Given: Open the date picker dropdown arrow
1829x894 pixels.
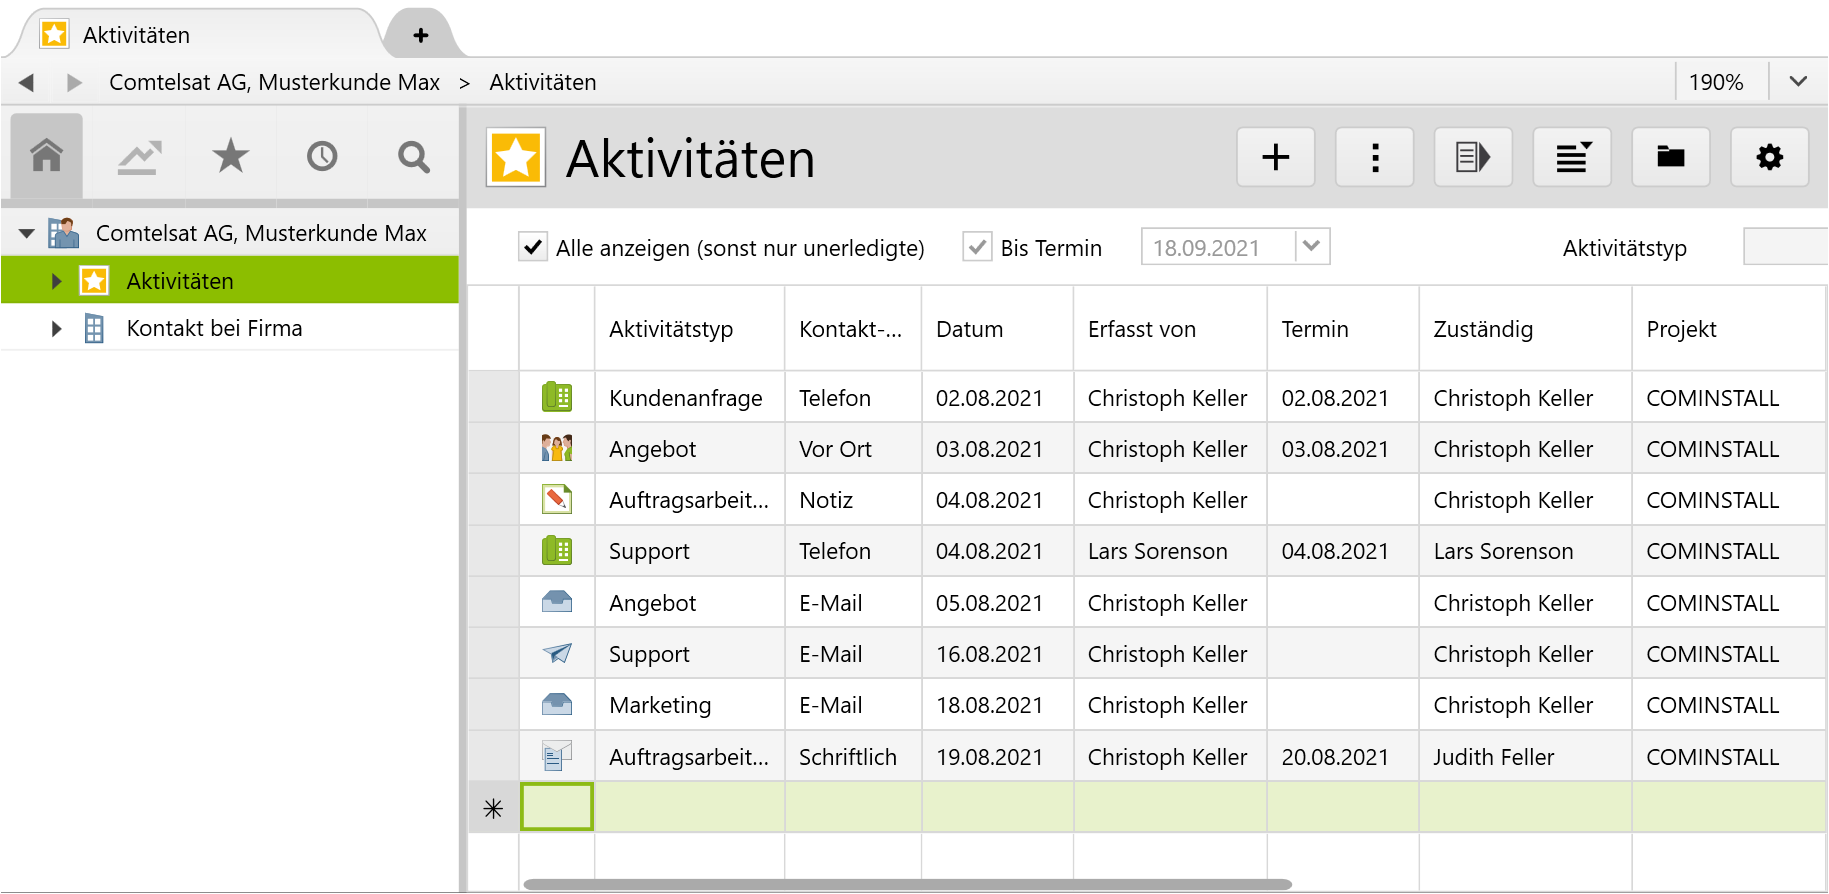Looking at the screenshot, I should (x=1311, y=246).
